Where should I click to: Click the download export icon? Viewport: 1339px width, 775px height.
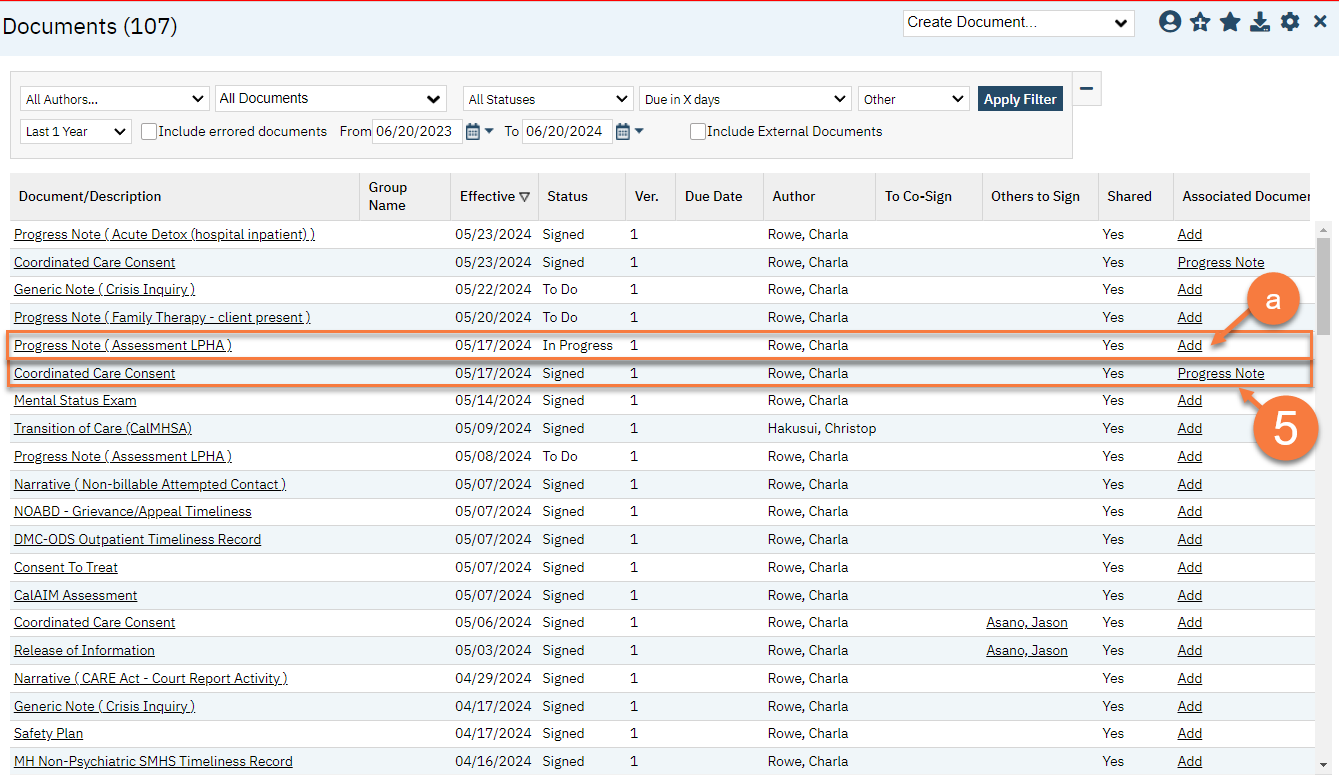(x=1260, y=22)
